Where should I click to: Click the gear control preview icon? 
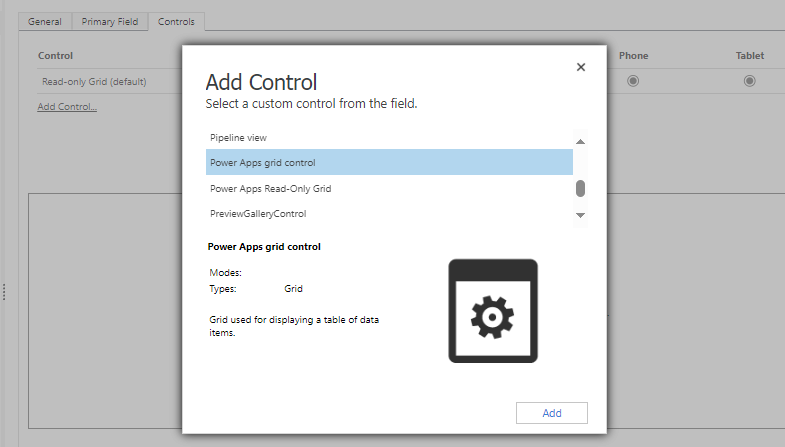pos(493,310)
